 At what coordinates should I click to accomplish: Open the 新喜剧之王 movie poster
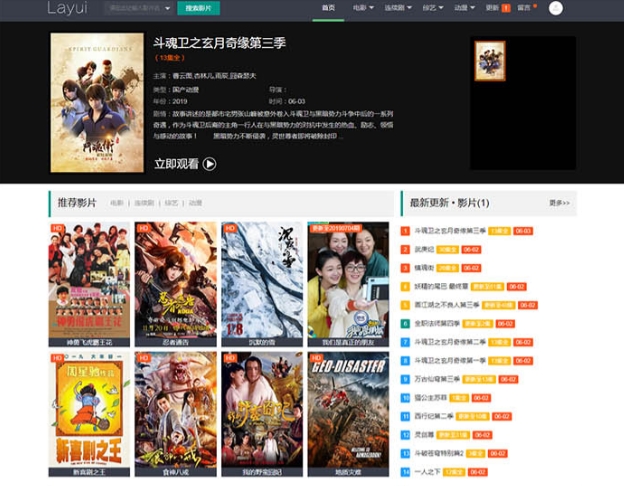(89, 414)
